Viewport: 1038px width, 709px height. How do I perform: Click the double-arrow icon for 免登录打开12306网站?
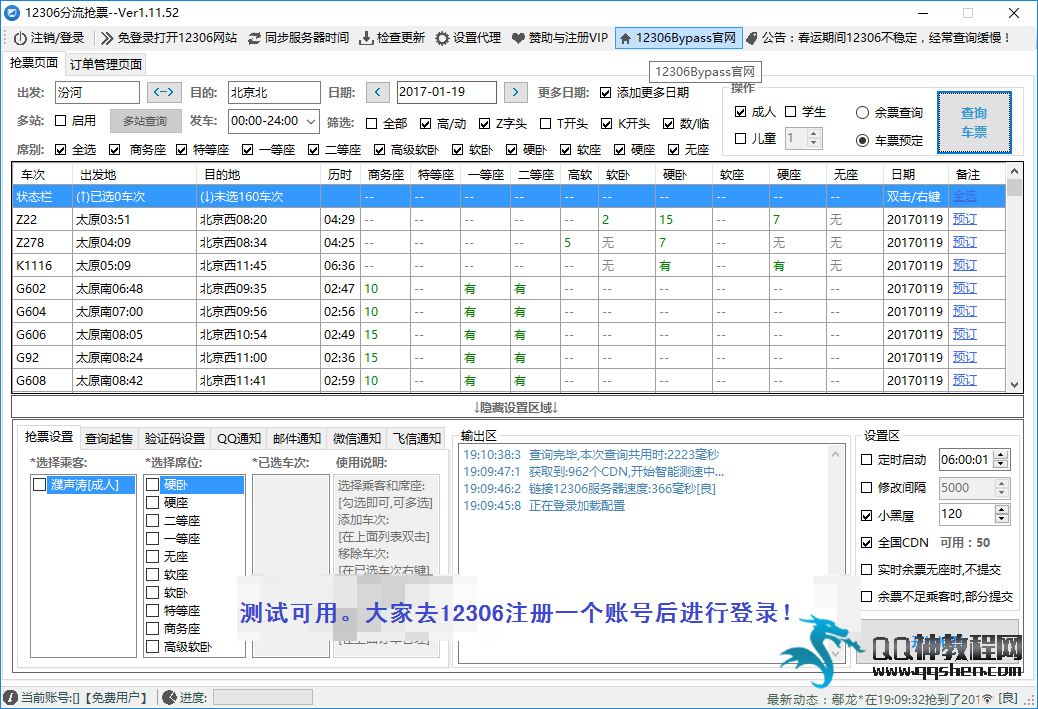107,38
